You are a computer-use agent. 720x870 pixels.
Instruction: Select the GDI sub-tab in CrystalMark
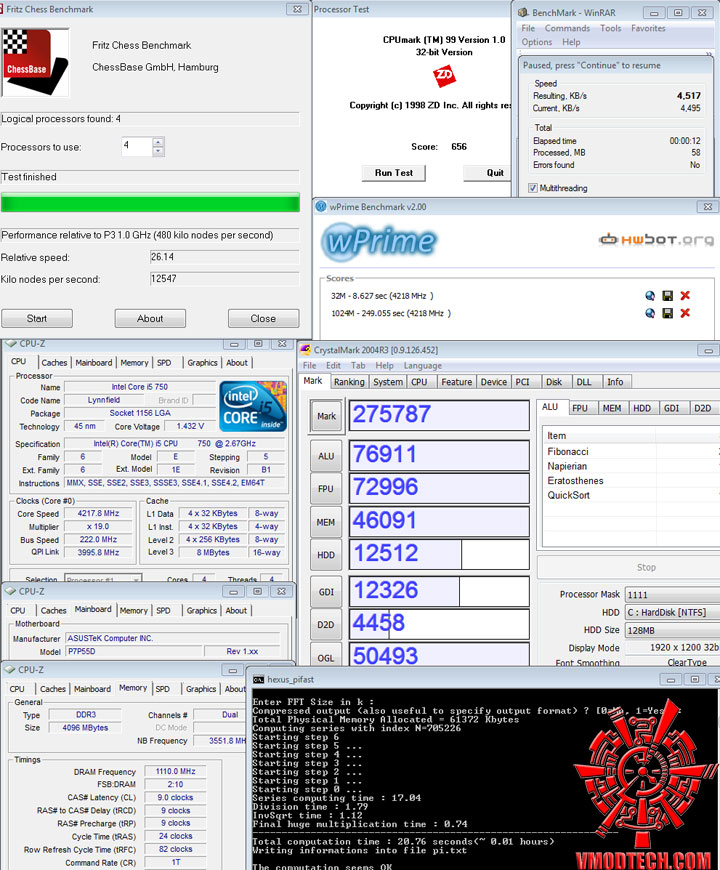coord(671,408)
